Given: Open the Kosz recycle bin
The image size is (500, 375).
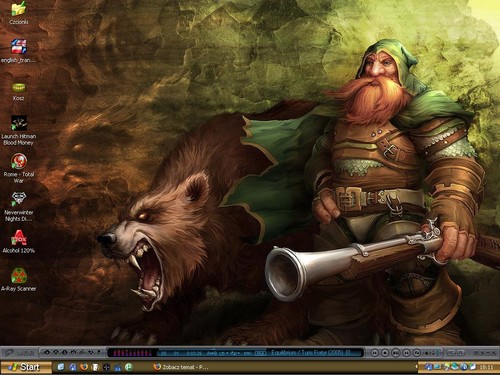Looking at the screenshot, I should [19, 91].
